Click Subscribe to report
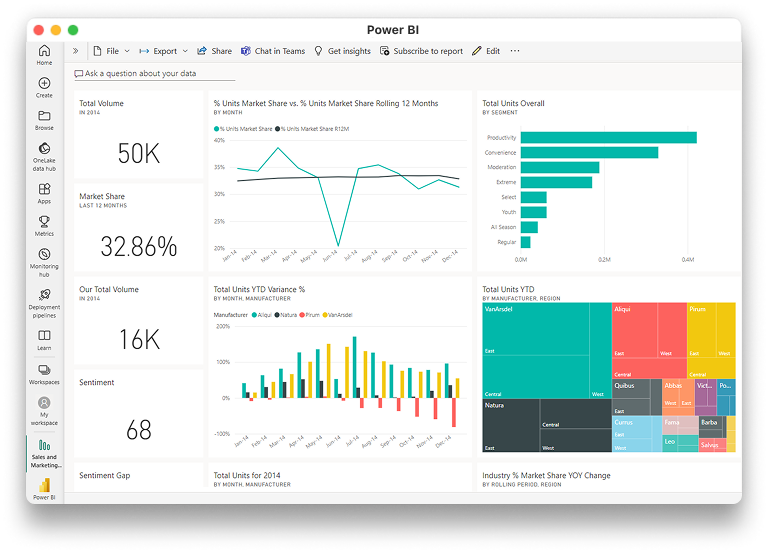The image size is (768, 552). pyautogui.click(x=421, y=51)
